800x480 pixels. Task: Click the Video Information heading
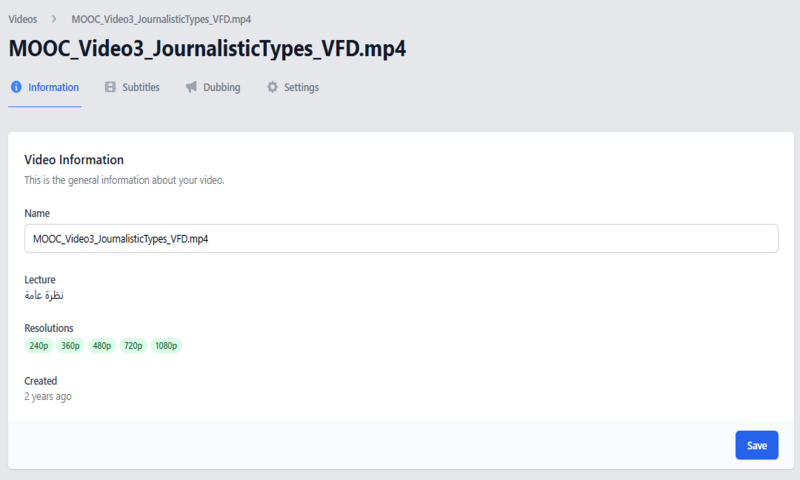tap(74, 160)
